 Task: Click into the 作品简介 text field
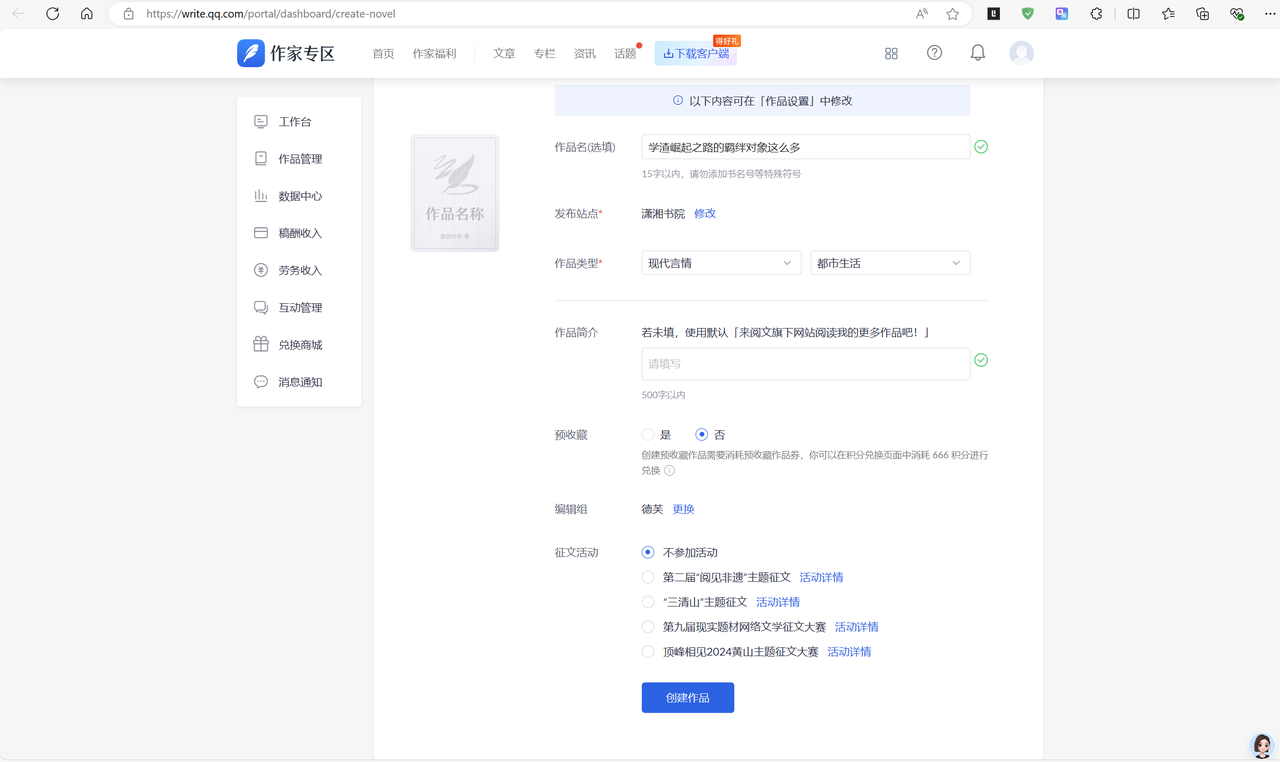click(805, 364)
